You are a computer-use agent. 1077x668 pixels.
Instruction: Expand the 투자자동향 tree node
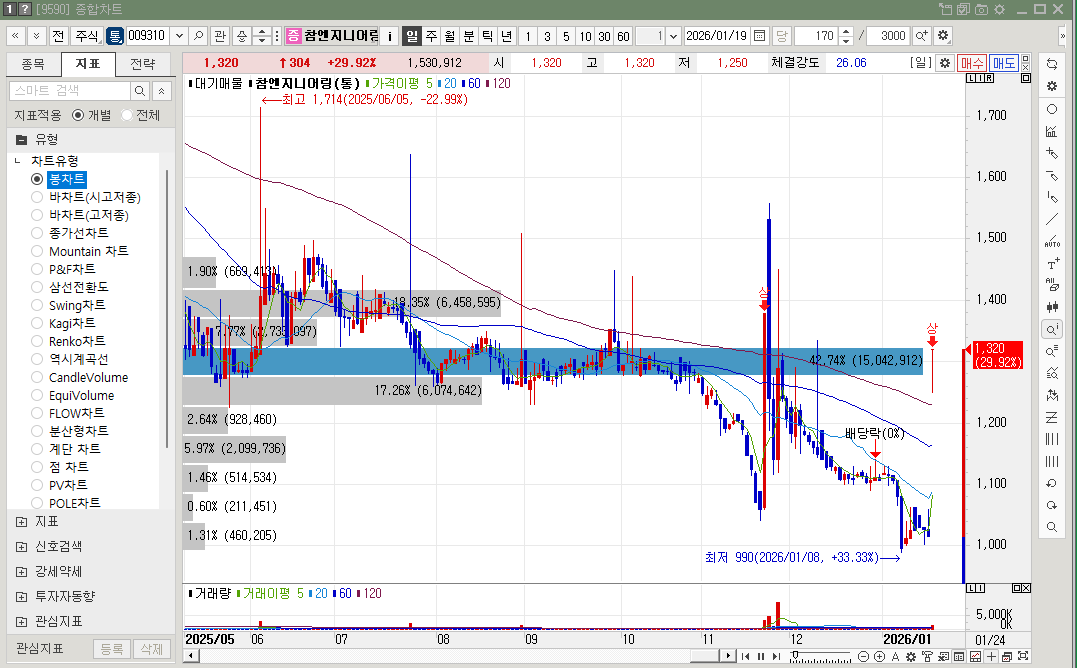click(x=21, y=597)
